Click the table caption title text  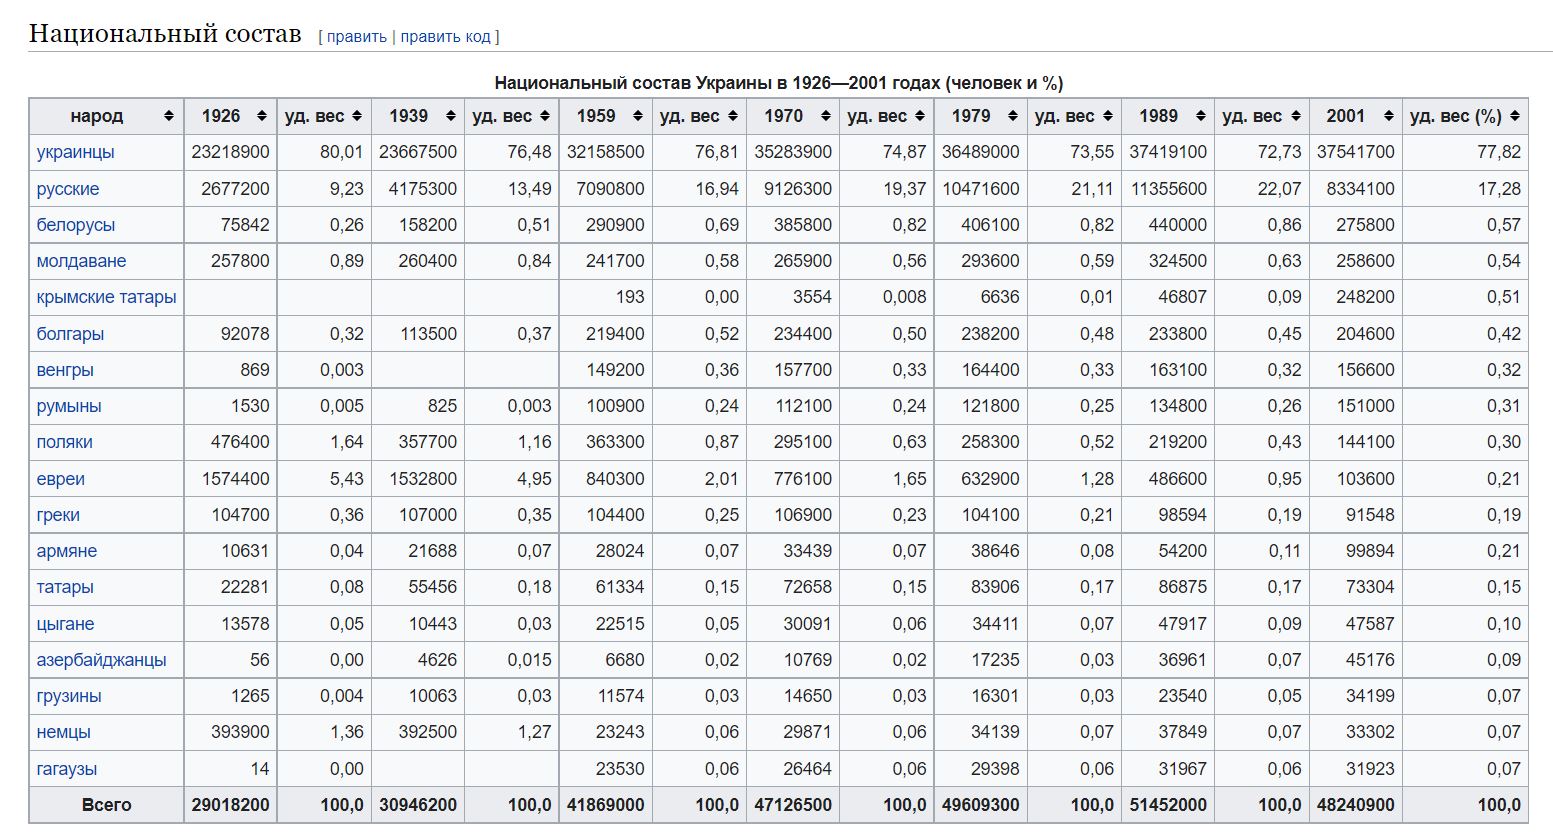coord(778,83)
